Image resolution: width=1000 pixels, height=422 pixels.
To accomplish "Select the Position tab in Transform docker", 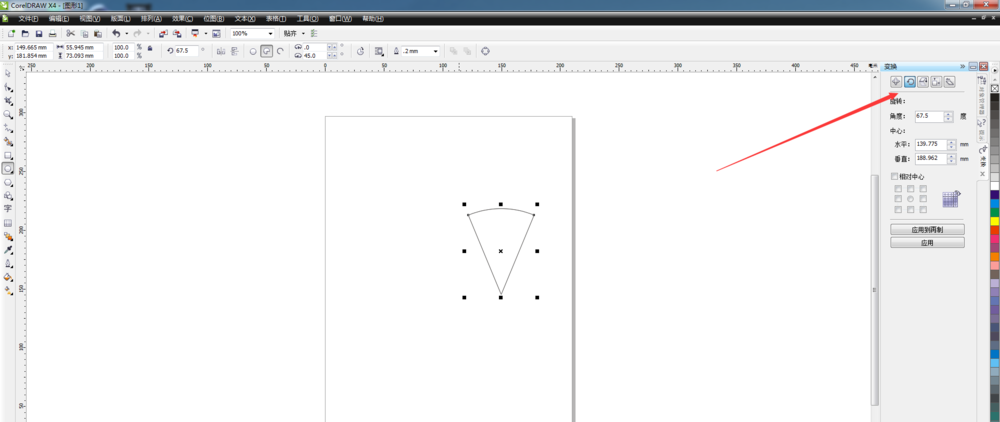I will click(896, 82).
